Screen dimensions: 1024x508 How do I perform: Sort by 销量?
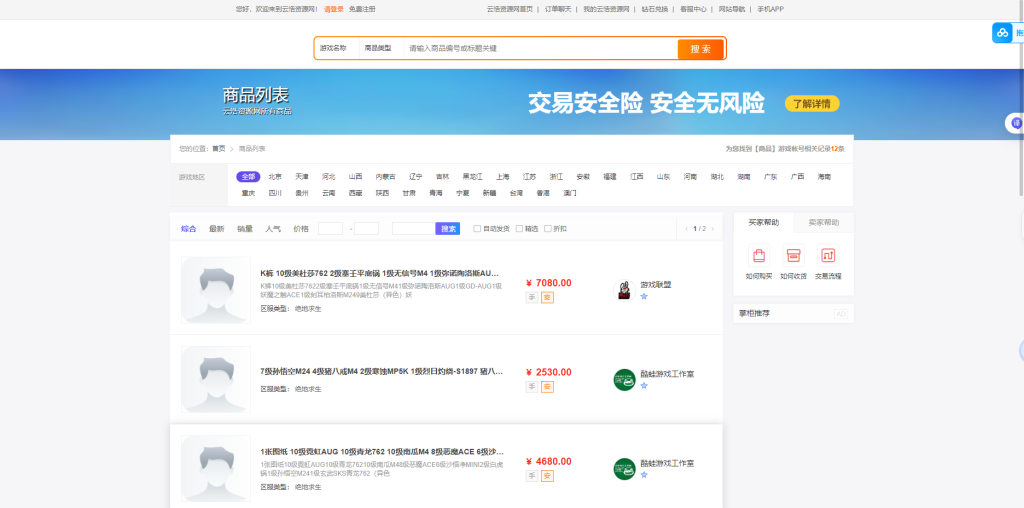(x=245, y=229)
